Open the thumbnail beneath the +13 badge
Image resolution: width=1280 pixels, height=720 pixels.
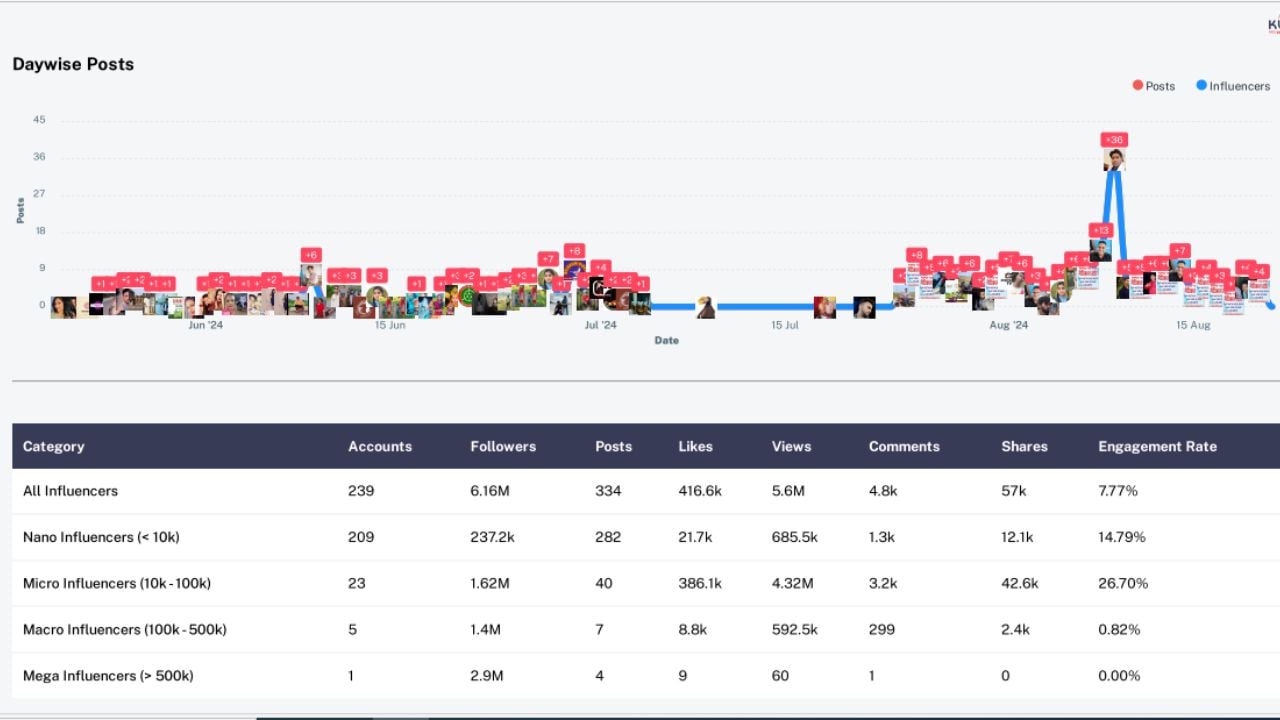coord(1101,251)
